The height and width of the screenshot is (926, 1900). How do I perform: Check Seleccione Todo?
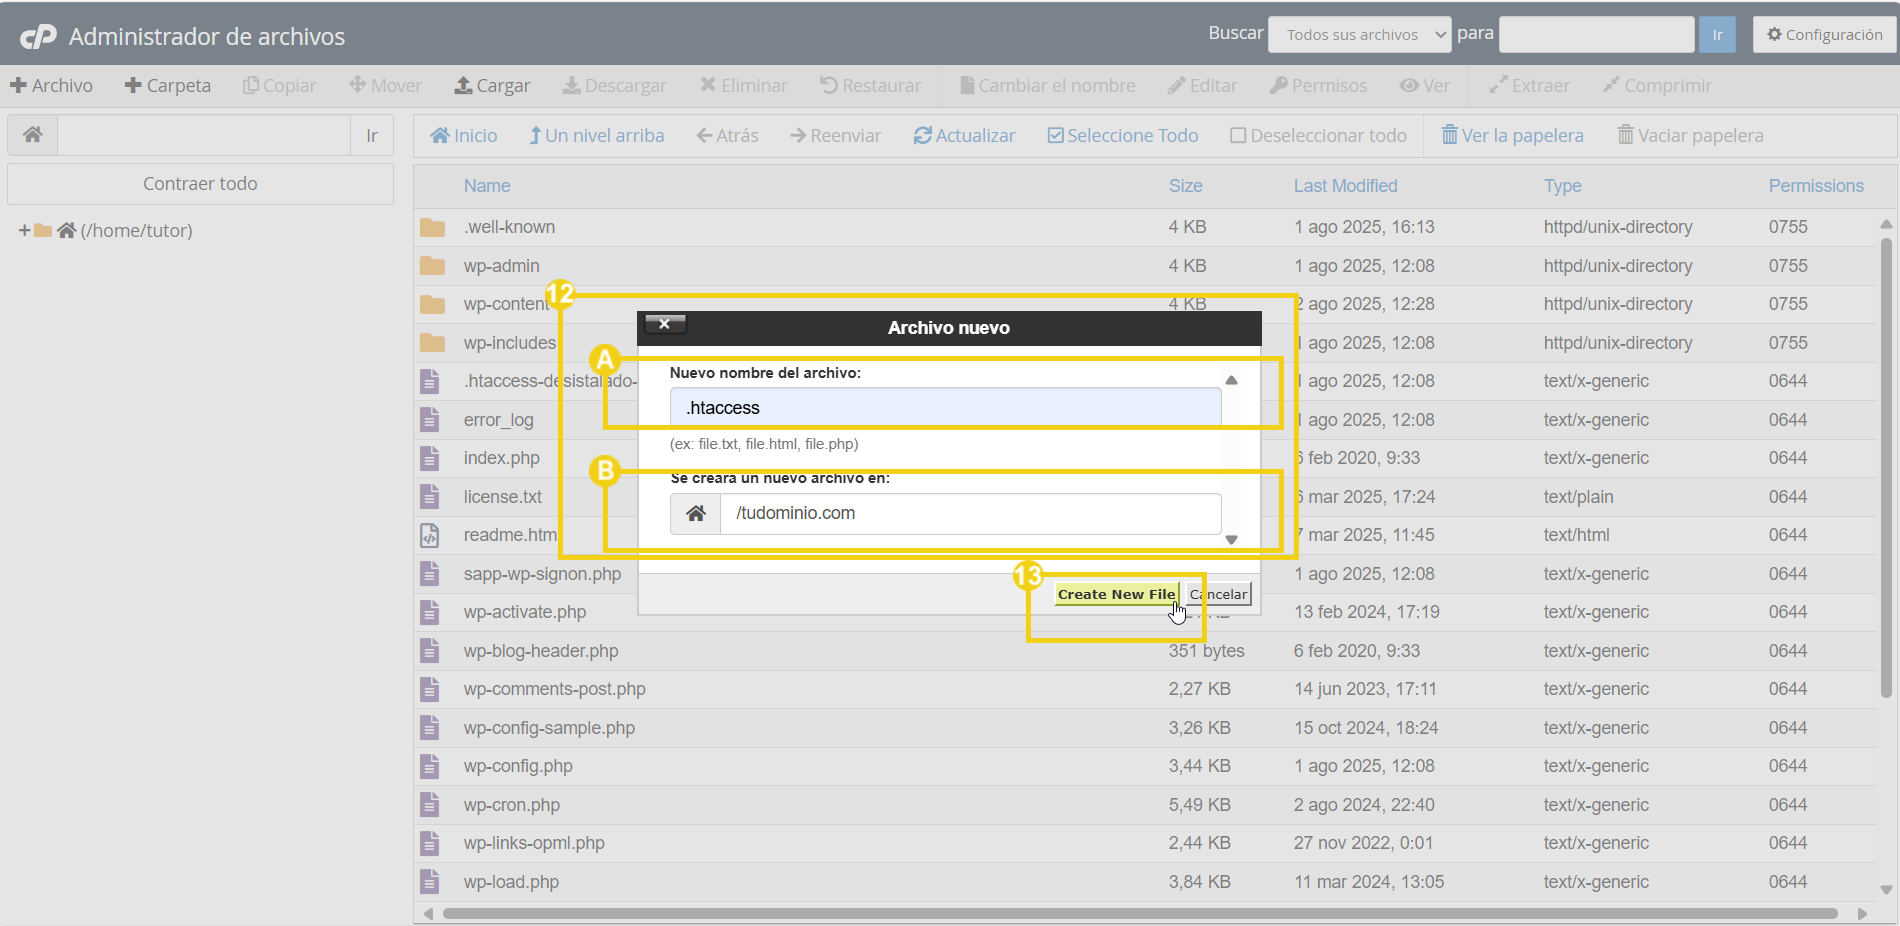coord(1123,136)
